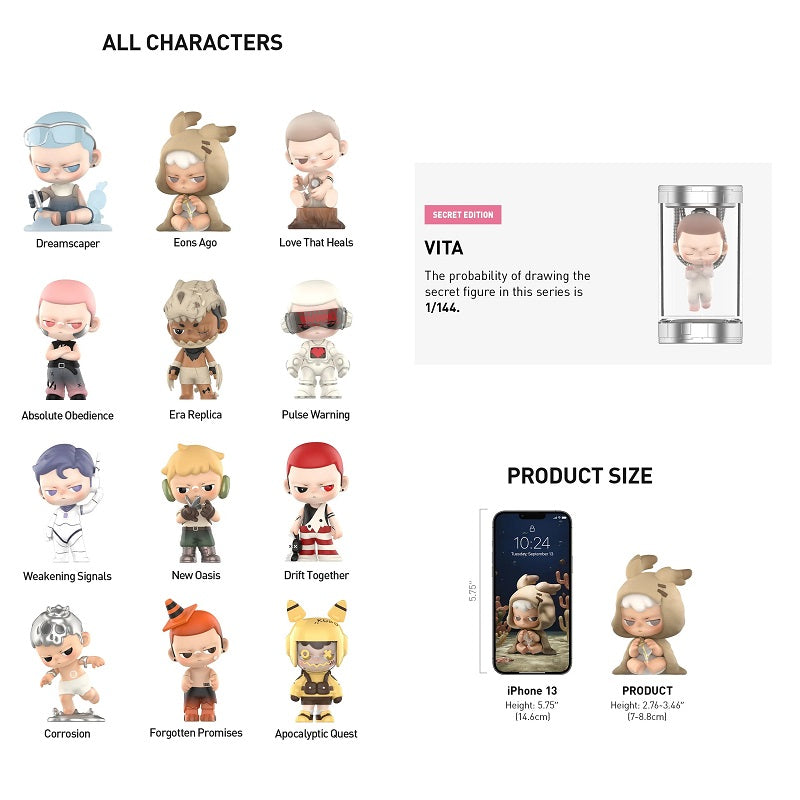Viewport: 800px width, 800px height.
Task: Choose the Apocalyptic Quest yellow helmet figure
Action: click(316, 661)
